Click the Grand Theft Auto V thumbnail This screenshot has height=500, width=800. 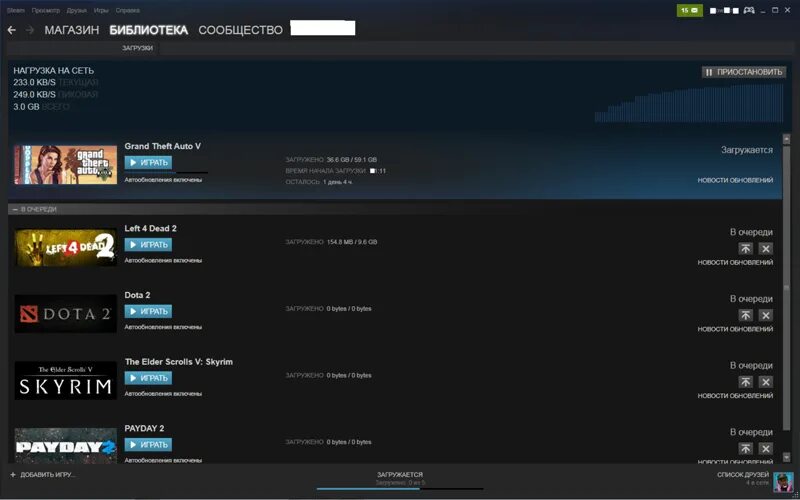(65, 165)
